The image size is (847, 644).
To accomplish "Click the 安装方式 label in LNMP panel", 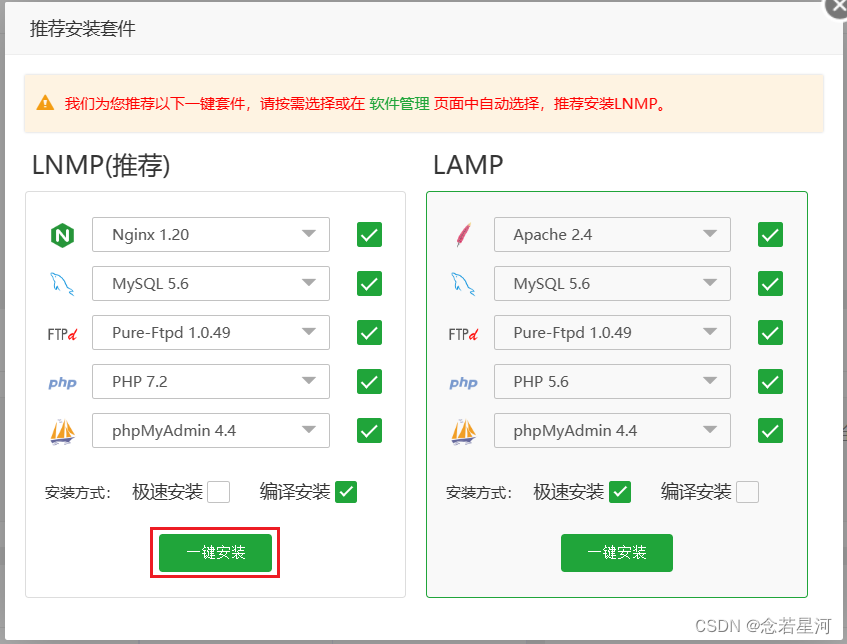I will (x=78, y=493).
